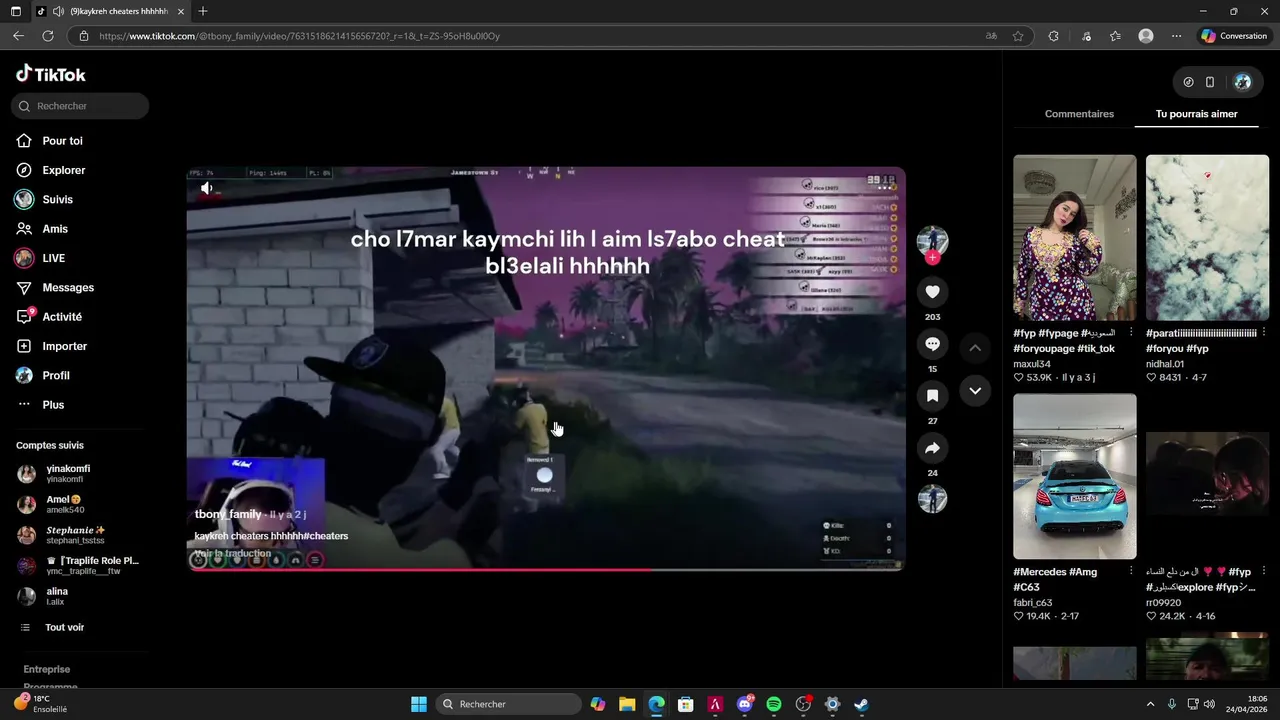Open Discord from the taskbar
Screen dimensions: 1280x720
(744, 704)
